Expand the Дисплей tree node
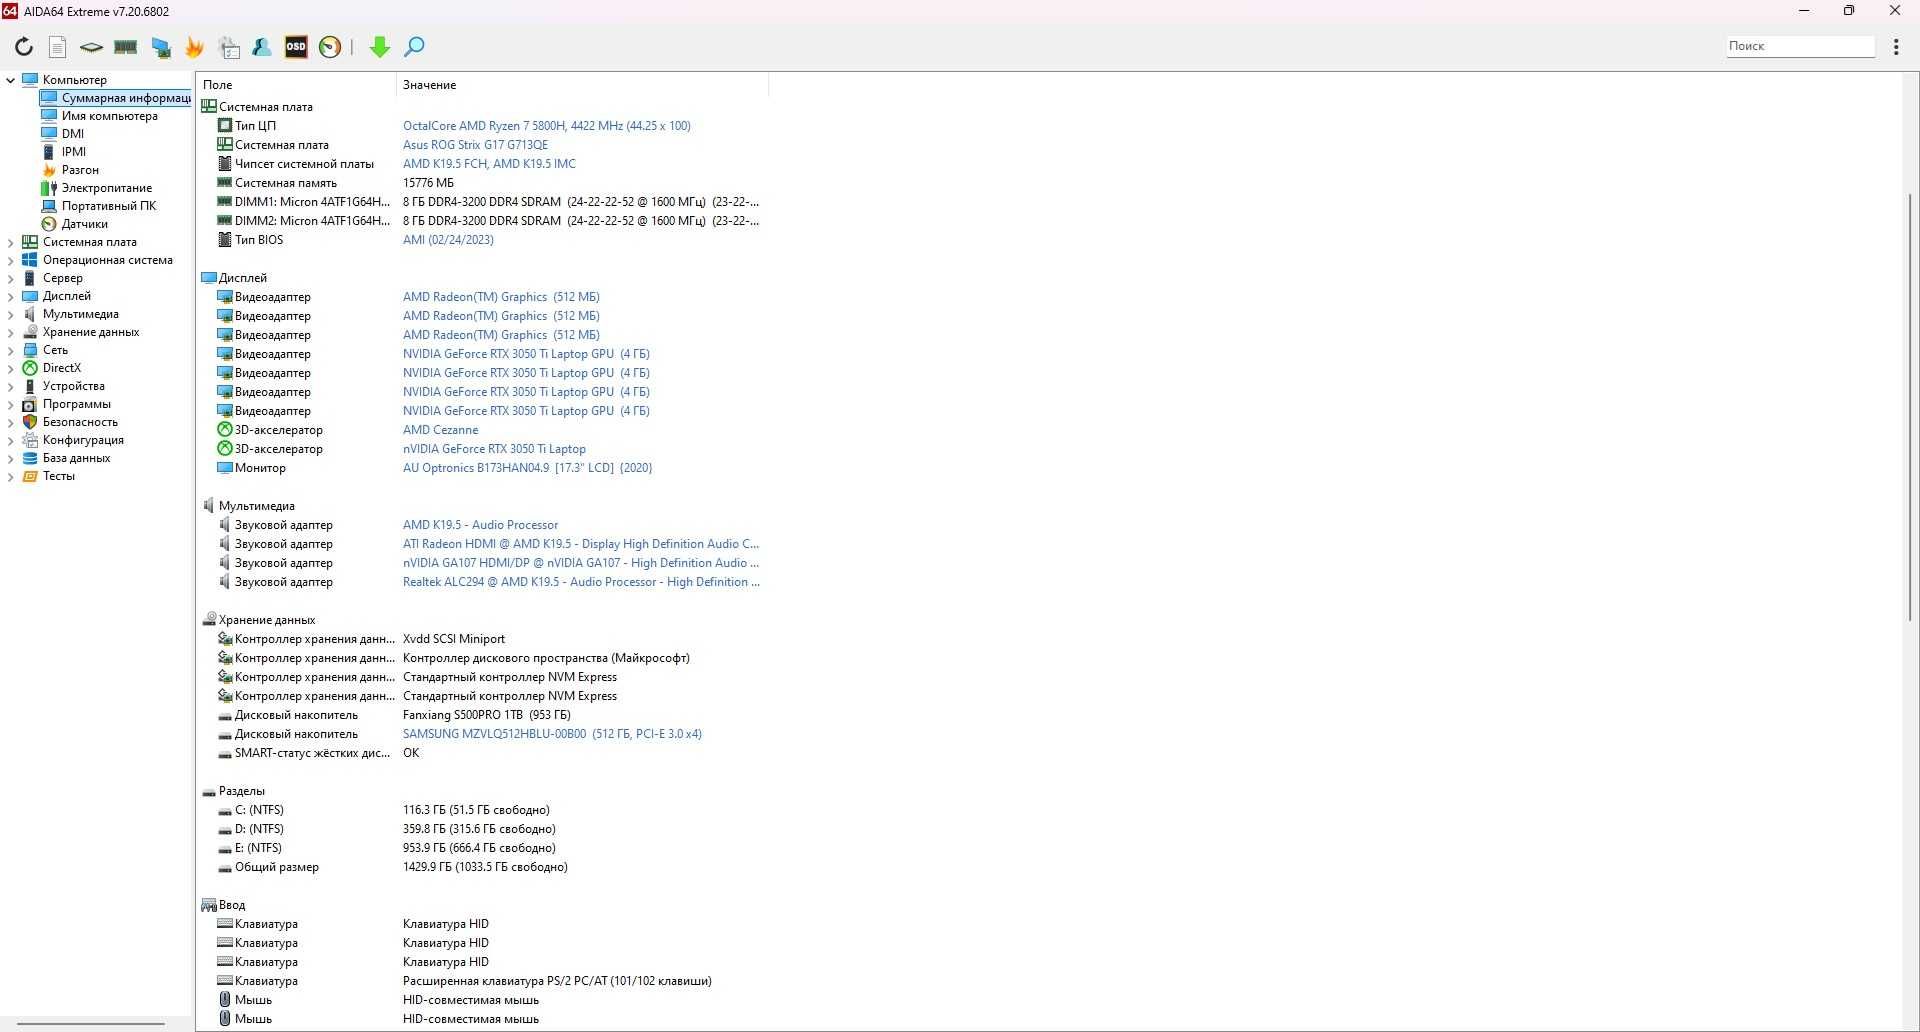This screenshot has height=1032, width=1920. pos(10,296)
